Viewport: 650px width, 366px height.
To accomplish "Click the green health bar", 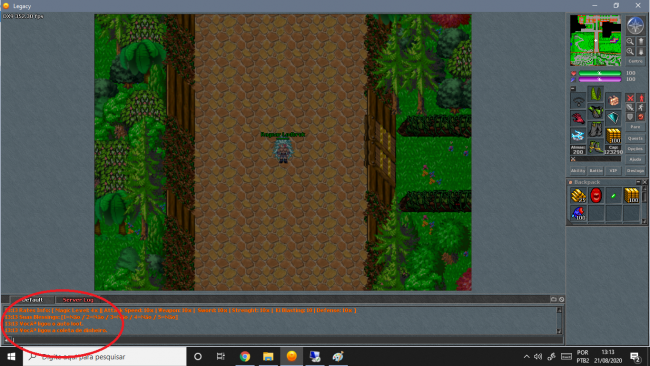I will click(x=599, y=73).
